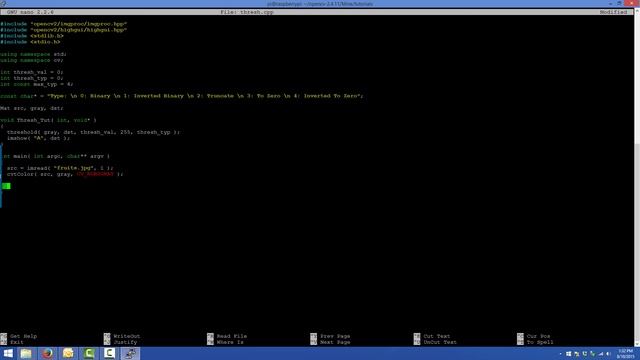Screen dimensions: 640x360
Task: Click the red constant in cvtColor line
Action: [95, 174]
